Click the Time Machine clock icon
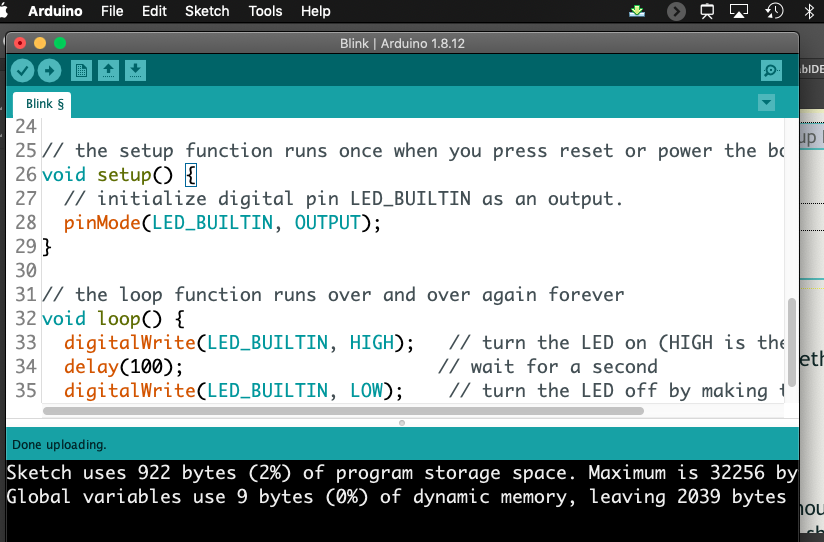Screen dimensions: 824x542 (x=774, y=11)
